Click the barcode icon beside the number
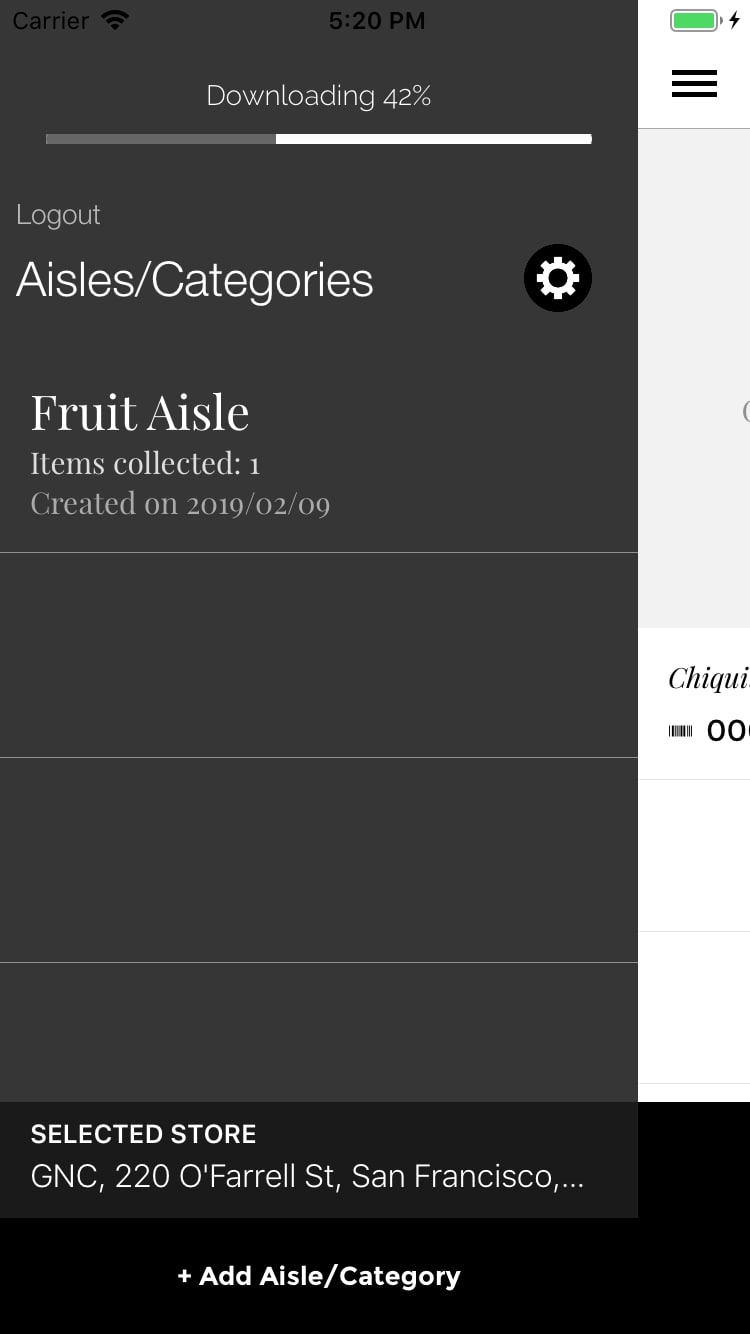 pos(680,732)
